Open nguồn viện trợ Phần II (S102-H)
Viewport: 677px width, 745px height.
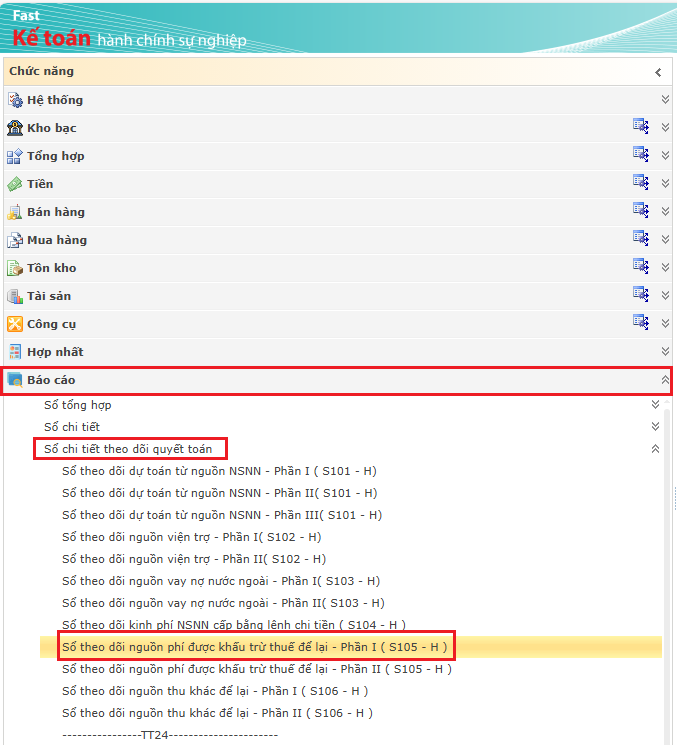pyautogui.click(x=194, y=559)
